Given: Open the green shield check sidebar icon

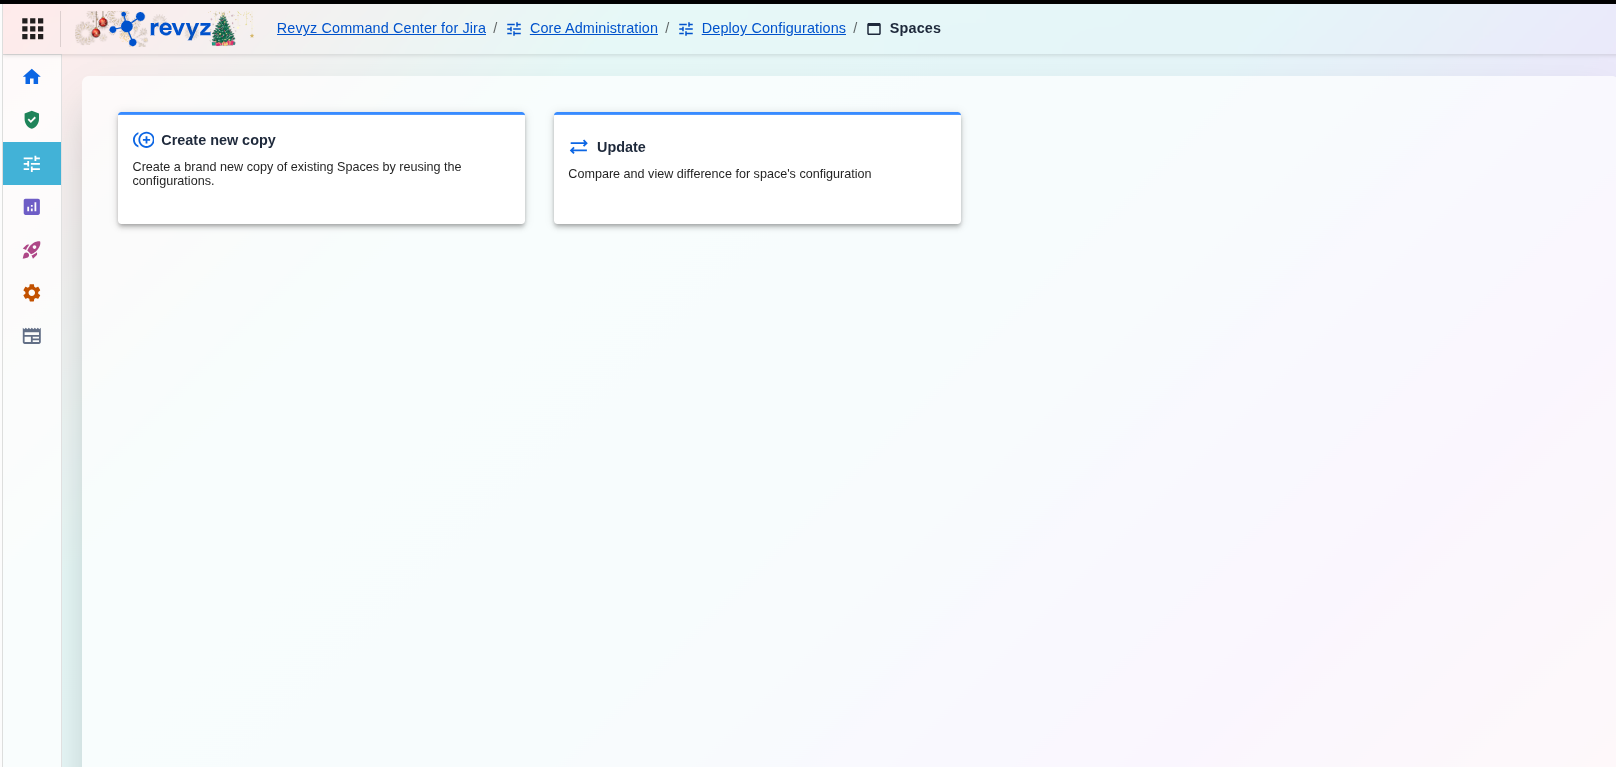Looking at the screenshot, I should coord(32,120).
